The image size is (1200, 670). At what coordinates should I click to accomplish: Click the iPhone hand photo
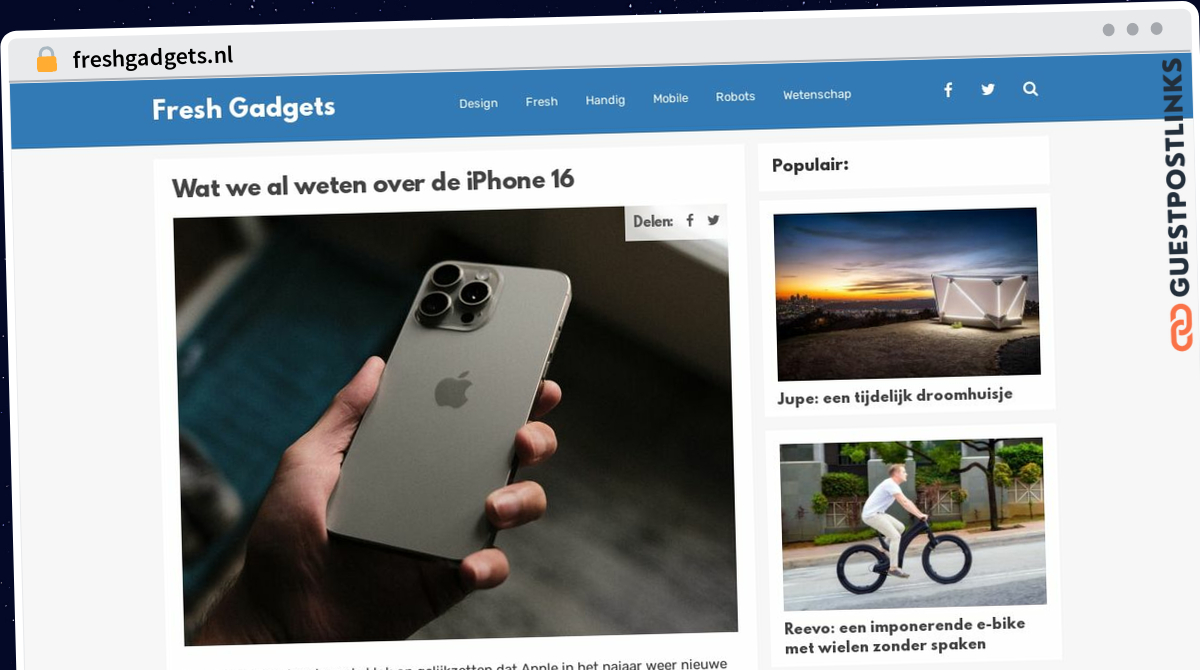[455, 425]
